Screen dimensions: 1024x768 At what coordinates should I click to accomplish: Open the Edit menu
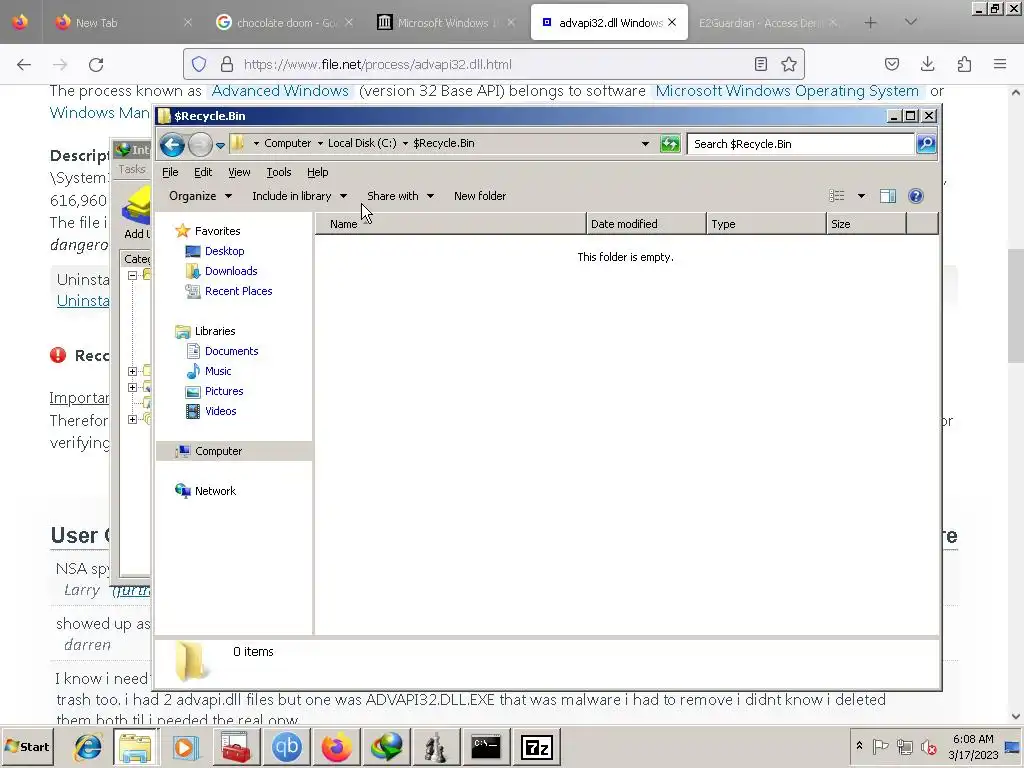[203, 172]
